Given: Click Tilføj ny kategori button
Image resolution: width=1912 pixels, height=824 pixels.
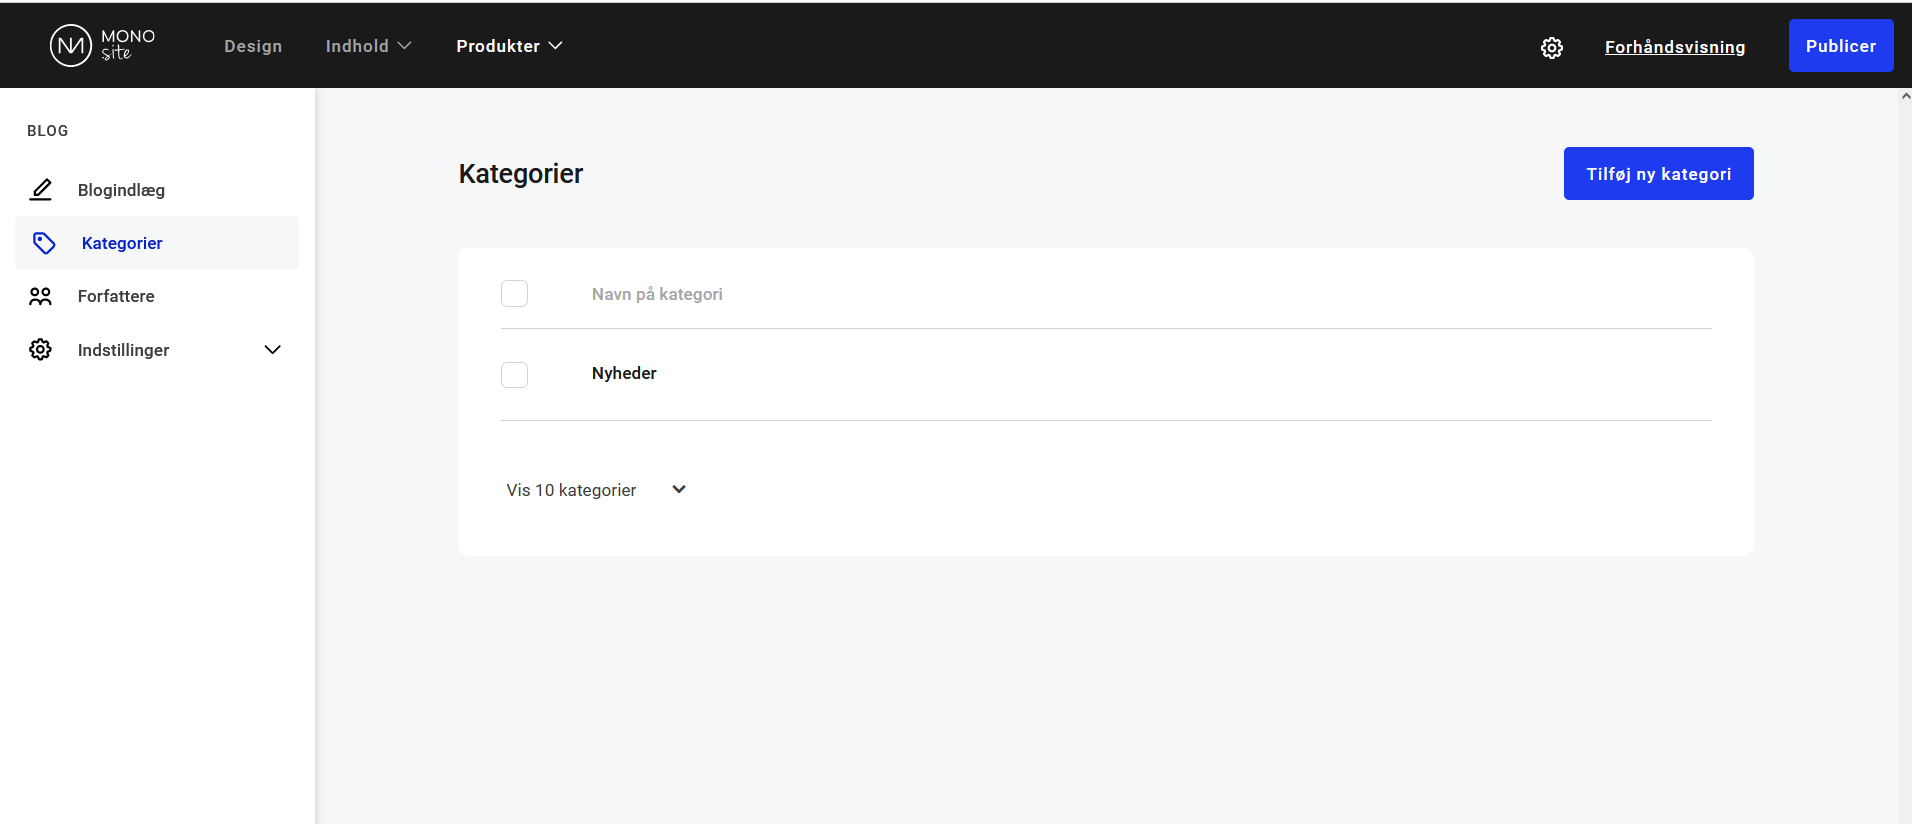Looking at the screenshot, I should click(x=1658, y=174).
